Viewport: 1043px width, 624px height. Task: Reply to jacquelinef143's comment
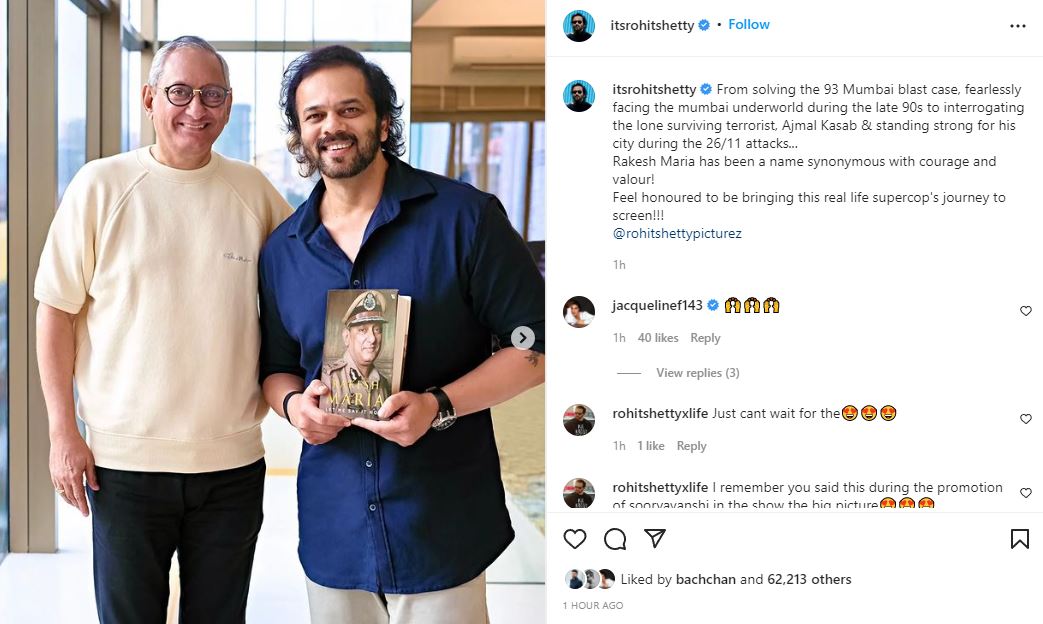click(x=705, y=338)
